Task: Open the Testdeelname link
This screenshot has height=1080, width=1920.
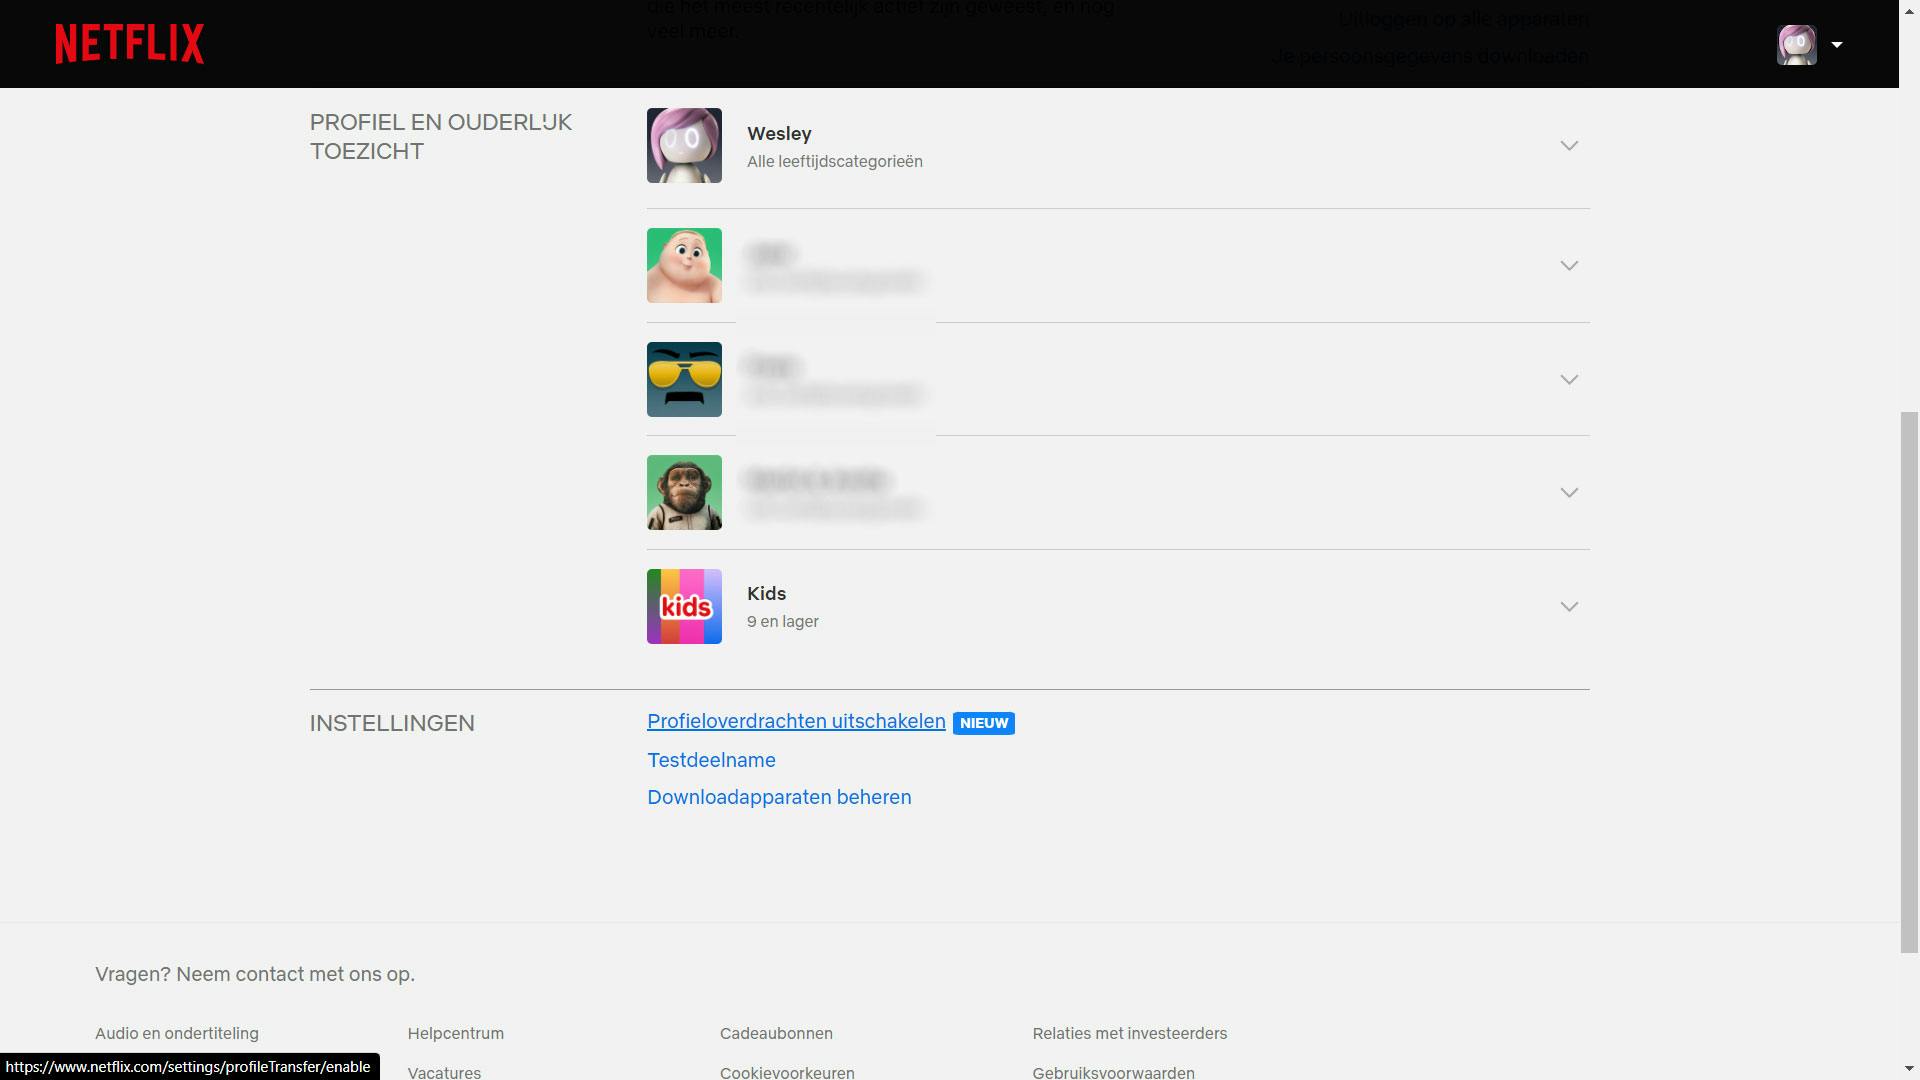Action: [711, 760]
